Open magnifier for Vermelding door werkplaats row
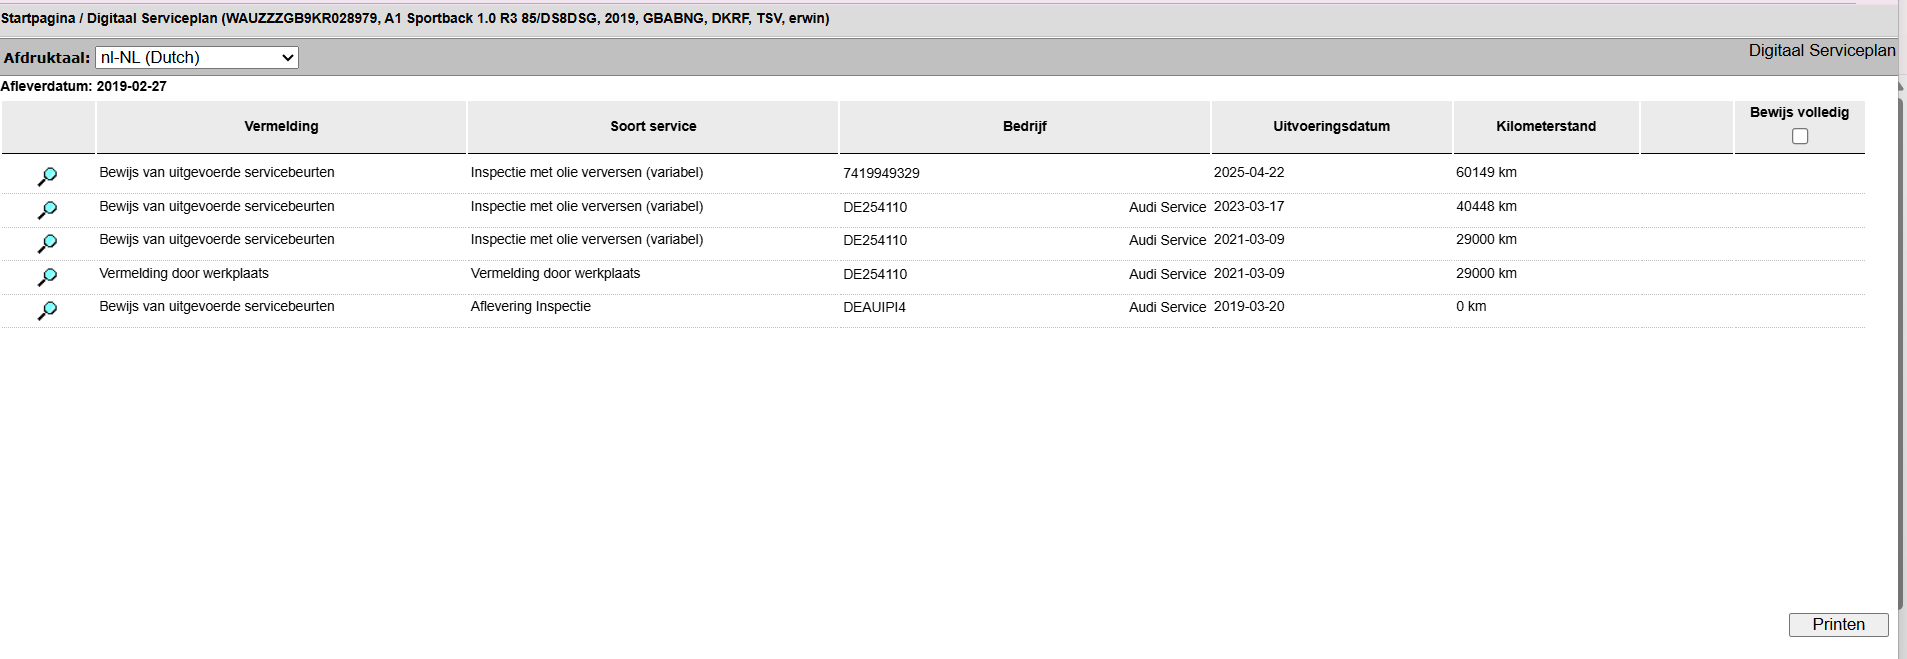Viewport: 1907px width, 659px height. (x=47, y=277)
